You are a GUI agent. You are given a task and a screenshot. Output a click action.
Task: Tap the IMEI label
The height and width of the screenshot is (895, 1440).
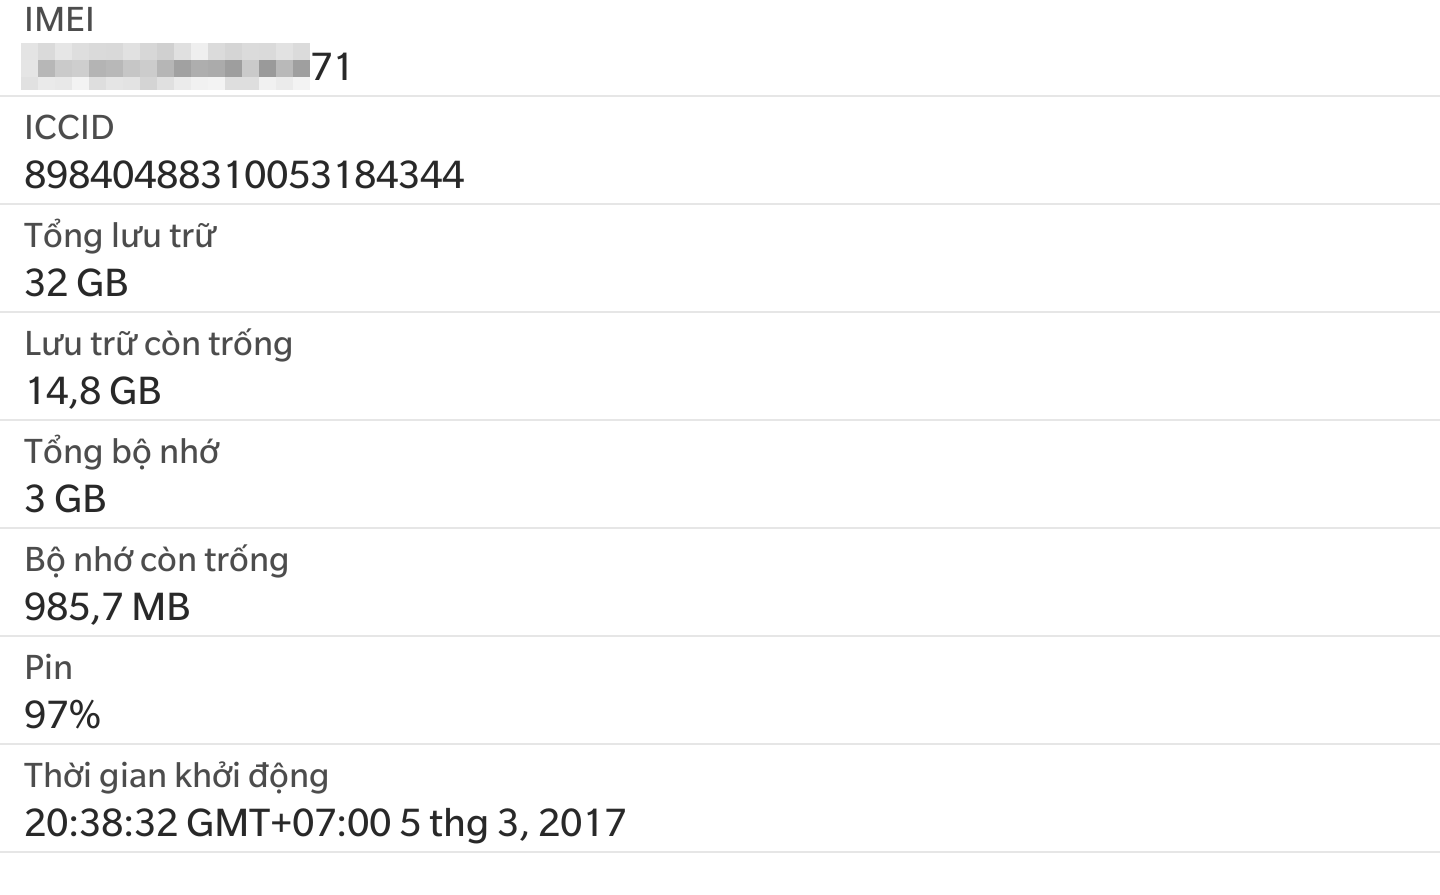59,20
